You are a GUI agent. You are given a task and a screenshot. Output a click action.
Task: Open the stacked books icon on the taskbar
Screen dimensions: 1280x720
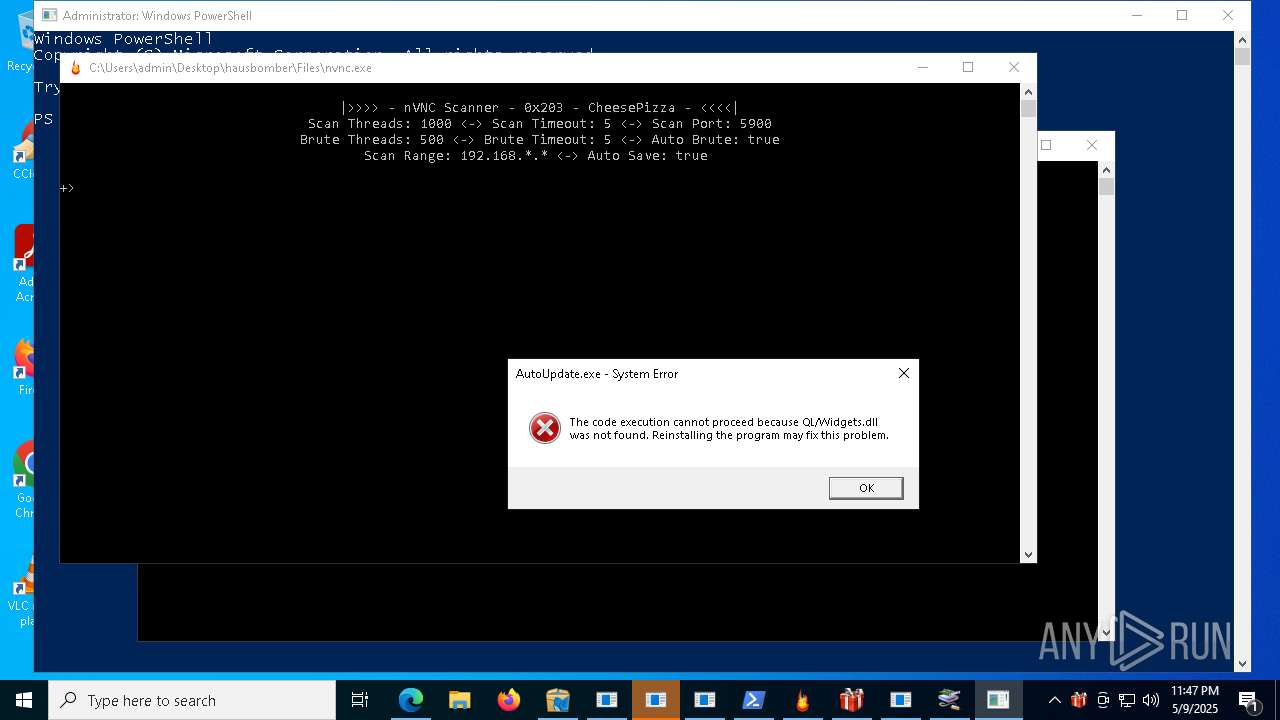pyautogui.click(x=950, y=700)
